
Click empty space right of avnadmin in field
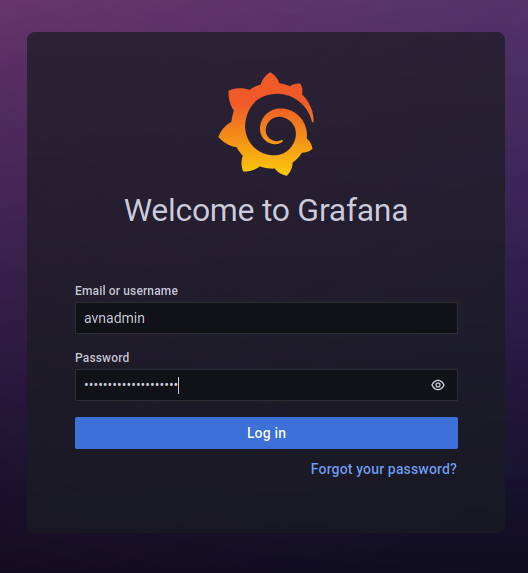300,318
